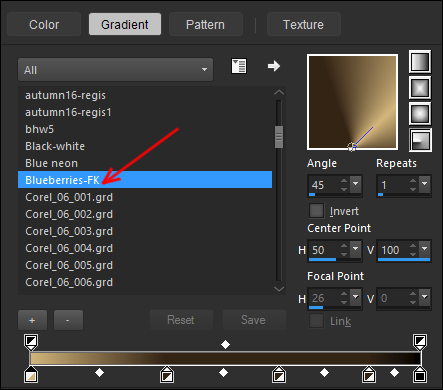The image size is (443, 390).
Task: Select the transparency midpoint diamond above gradient bar
Action: 226,344
